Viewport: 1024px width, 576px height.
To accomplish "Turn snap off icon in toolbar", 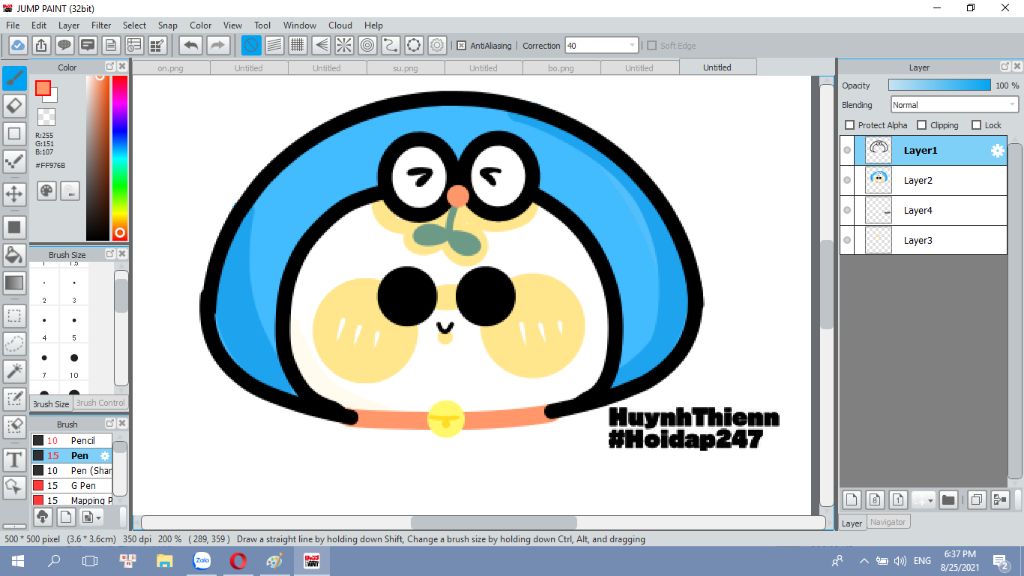I will pyautogui.click(x=251, y=45).
